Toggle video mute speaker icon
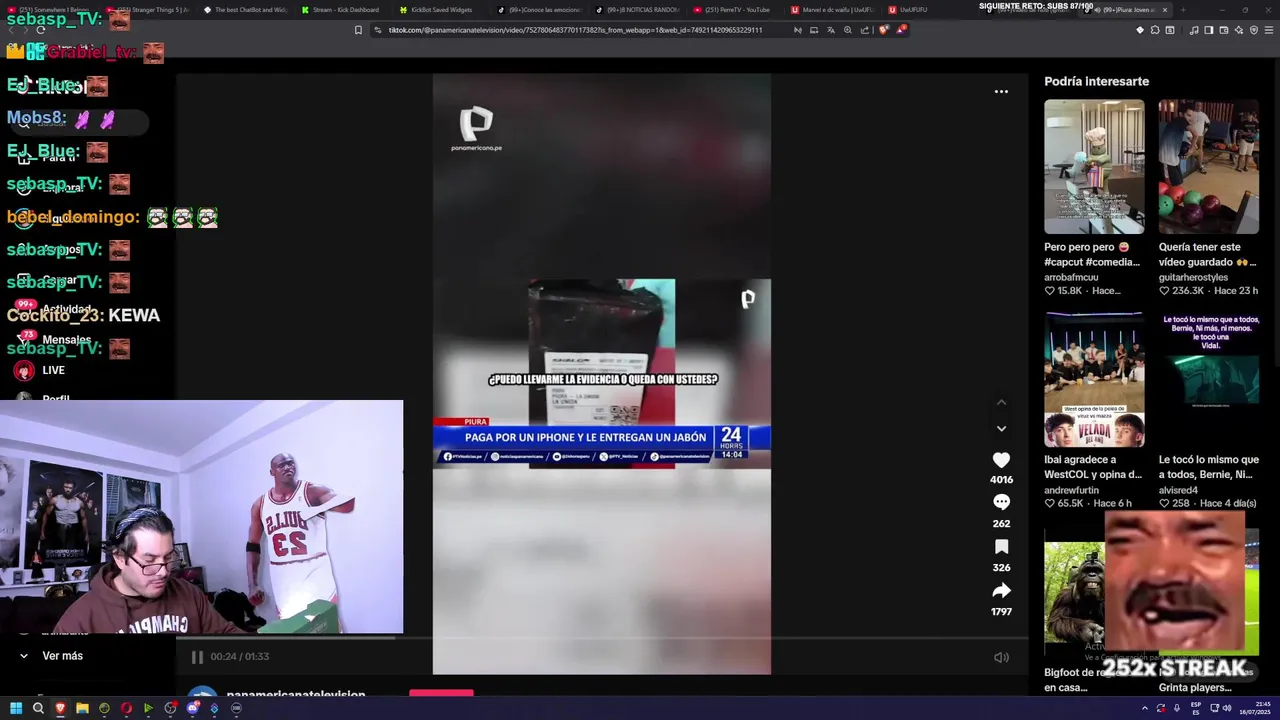Image resolution: width=1280 pixels, height=720 pixels. click(1001, 657)
